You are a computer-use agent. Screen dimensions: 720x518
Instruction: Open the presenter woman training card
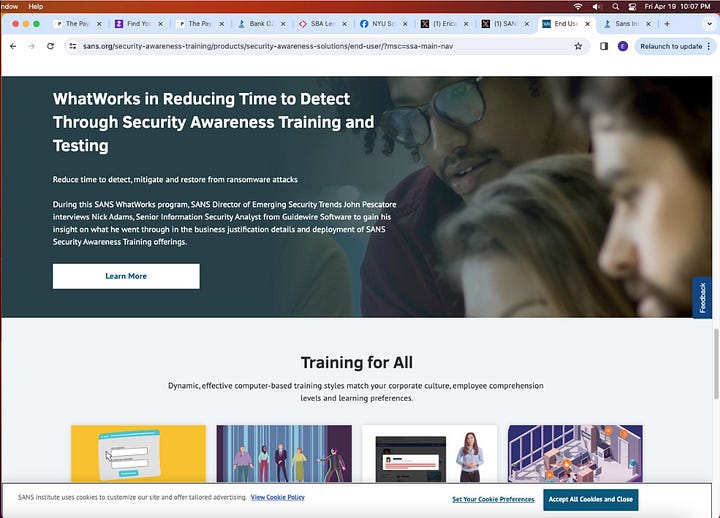coord(429,454)
